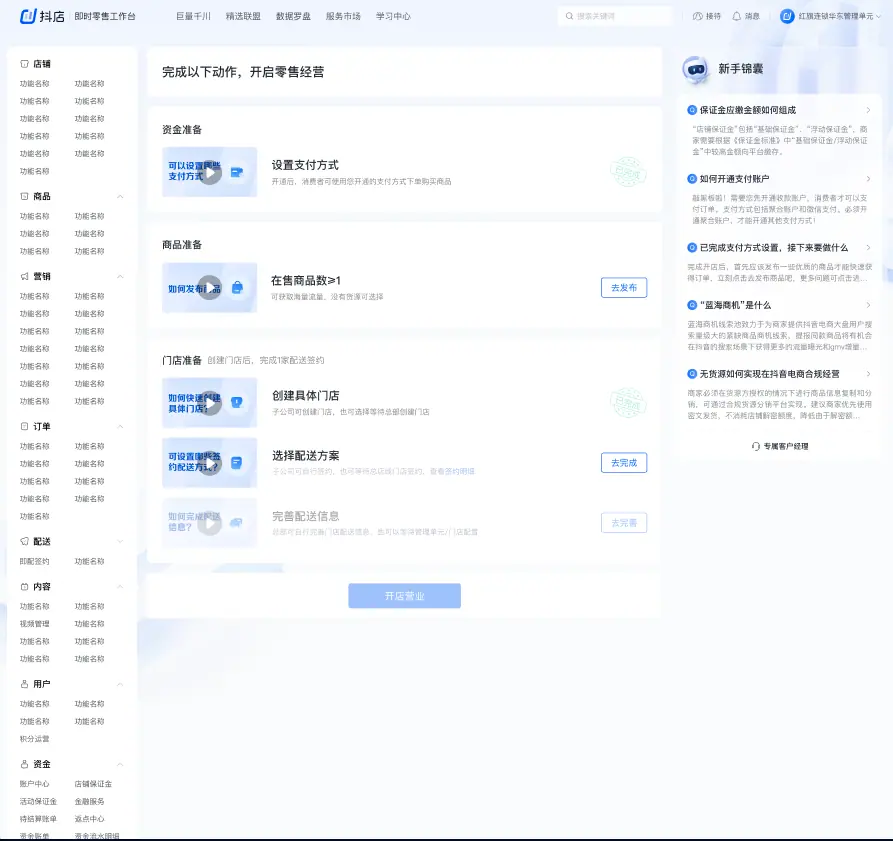Collapse the 订单 sidebar section
The width and height of the screenshot is (893, 841).
click(120, 426)
